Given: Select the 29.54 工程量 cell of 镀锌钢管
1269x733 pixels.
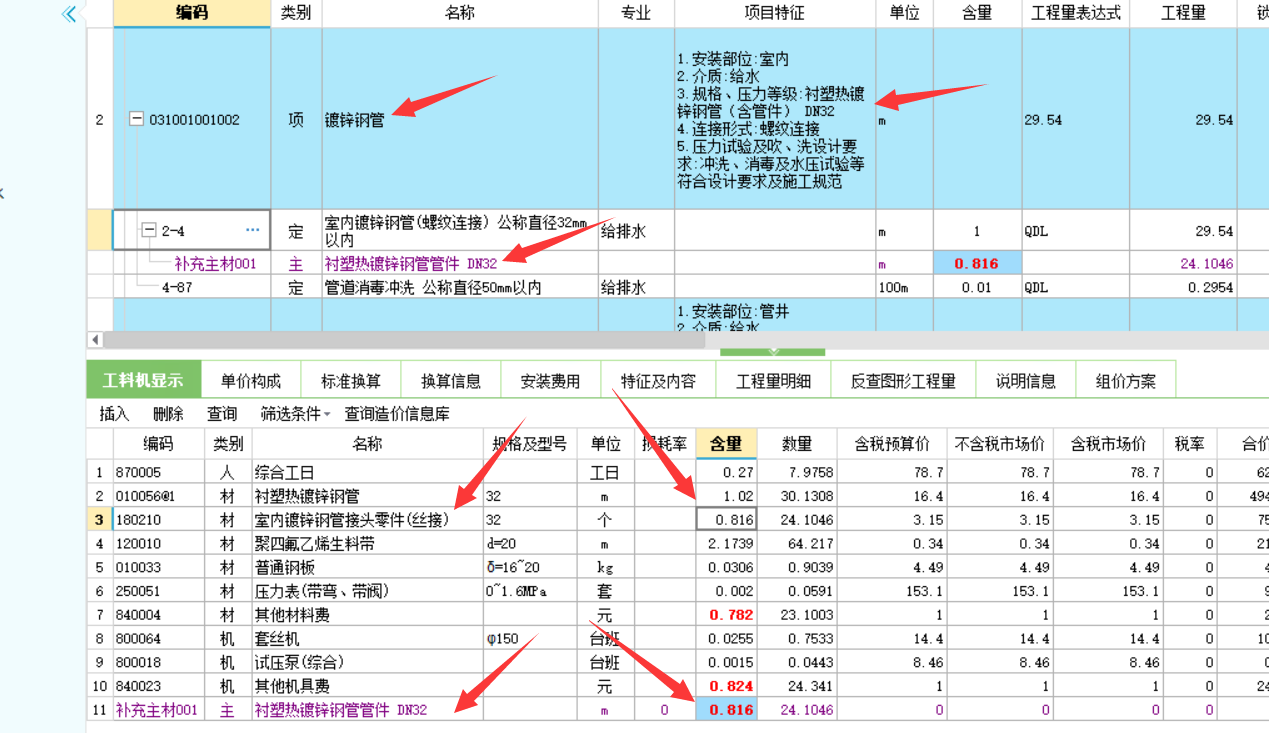Looking at the screenshot, I should 1184,119.
